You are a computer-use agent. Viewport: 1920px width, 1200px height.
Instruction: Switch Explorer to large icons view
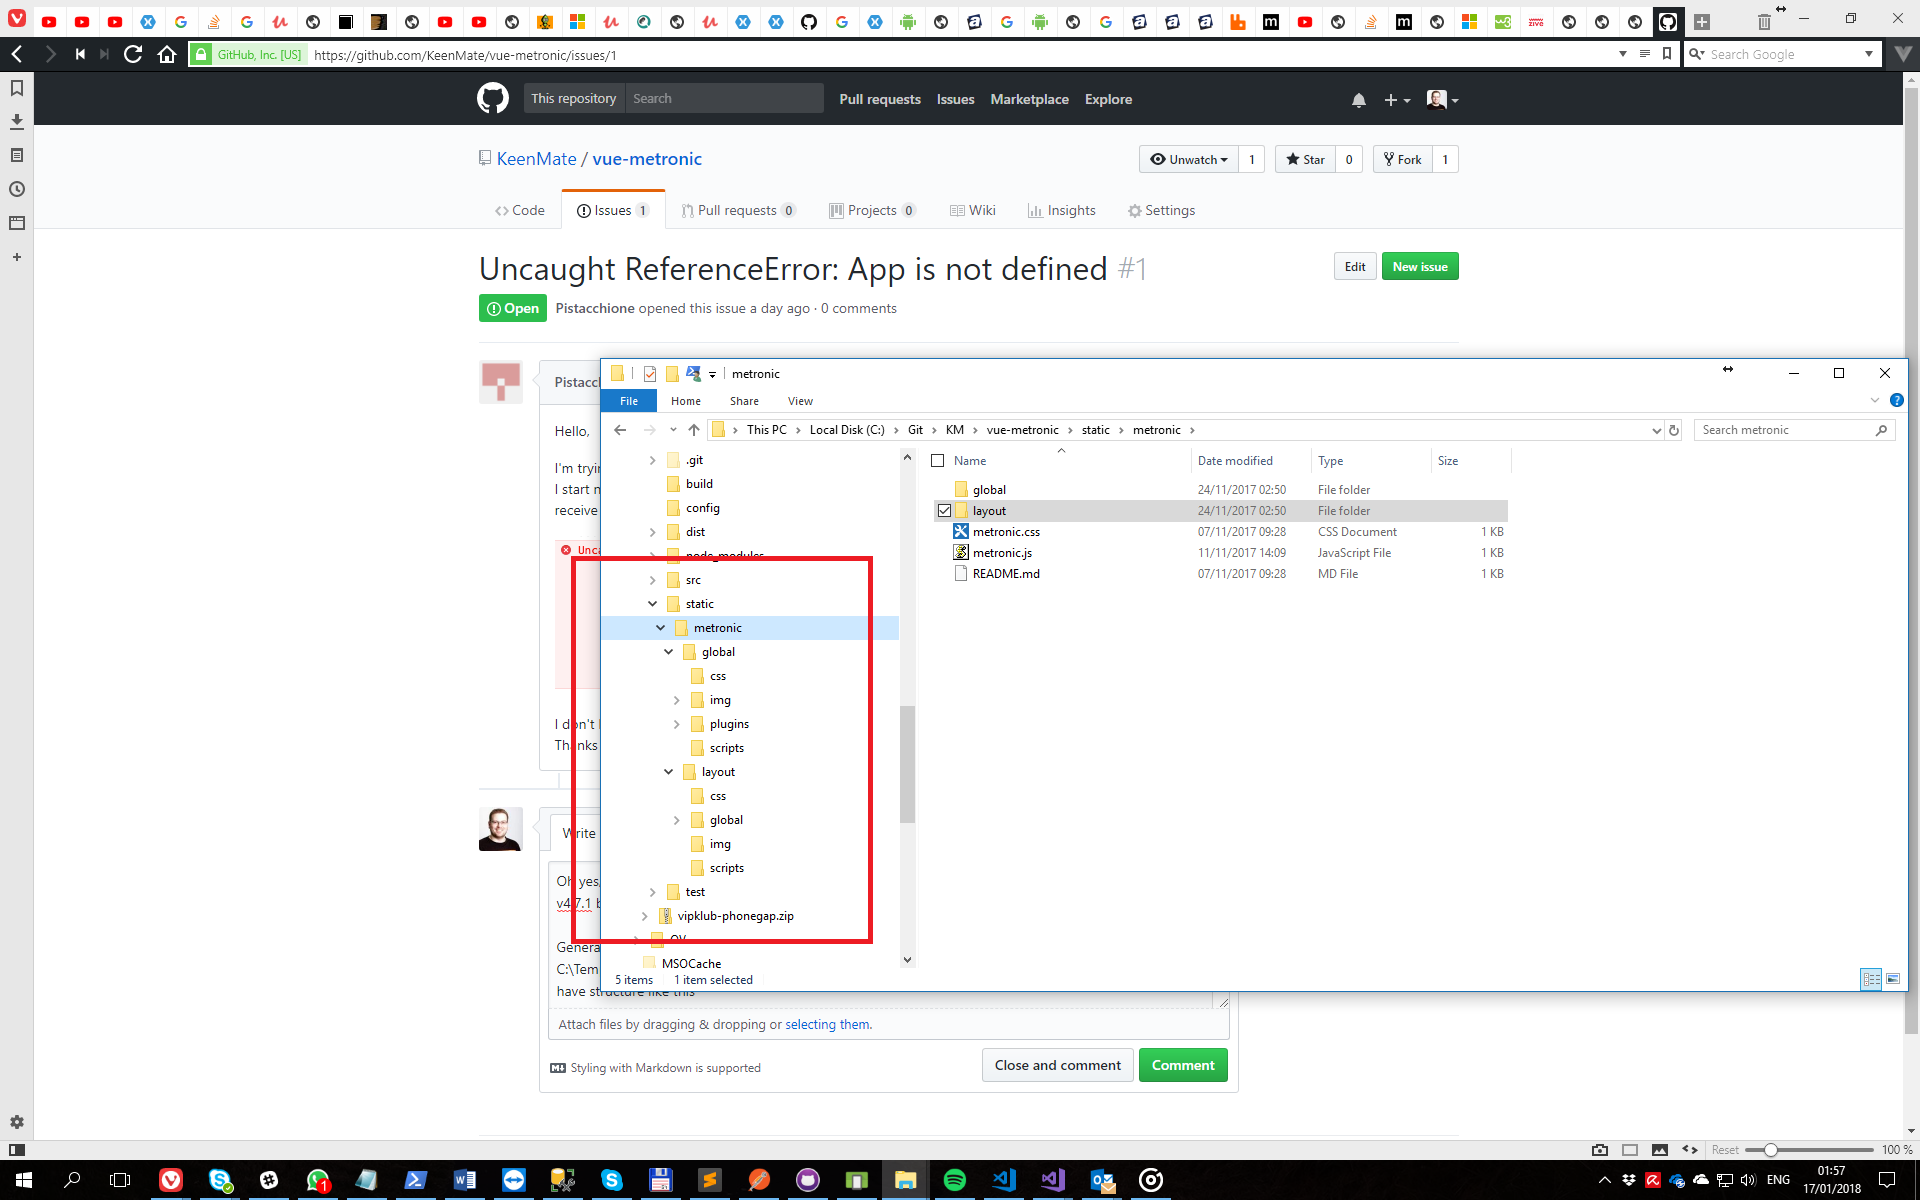tap(1893, 979)
